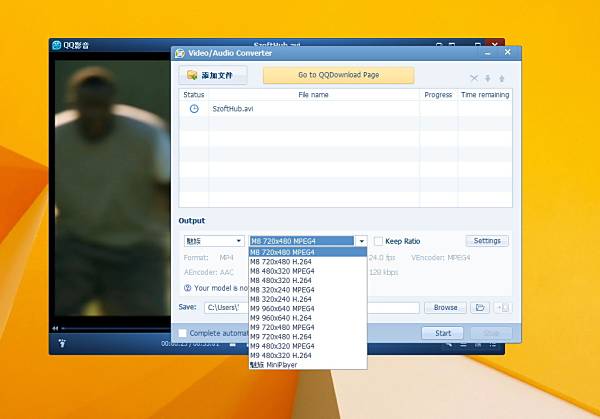Select M8 480x320 H.264 preset
This screenshot has height=419, width=600.
click(x=308, y=280)
